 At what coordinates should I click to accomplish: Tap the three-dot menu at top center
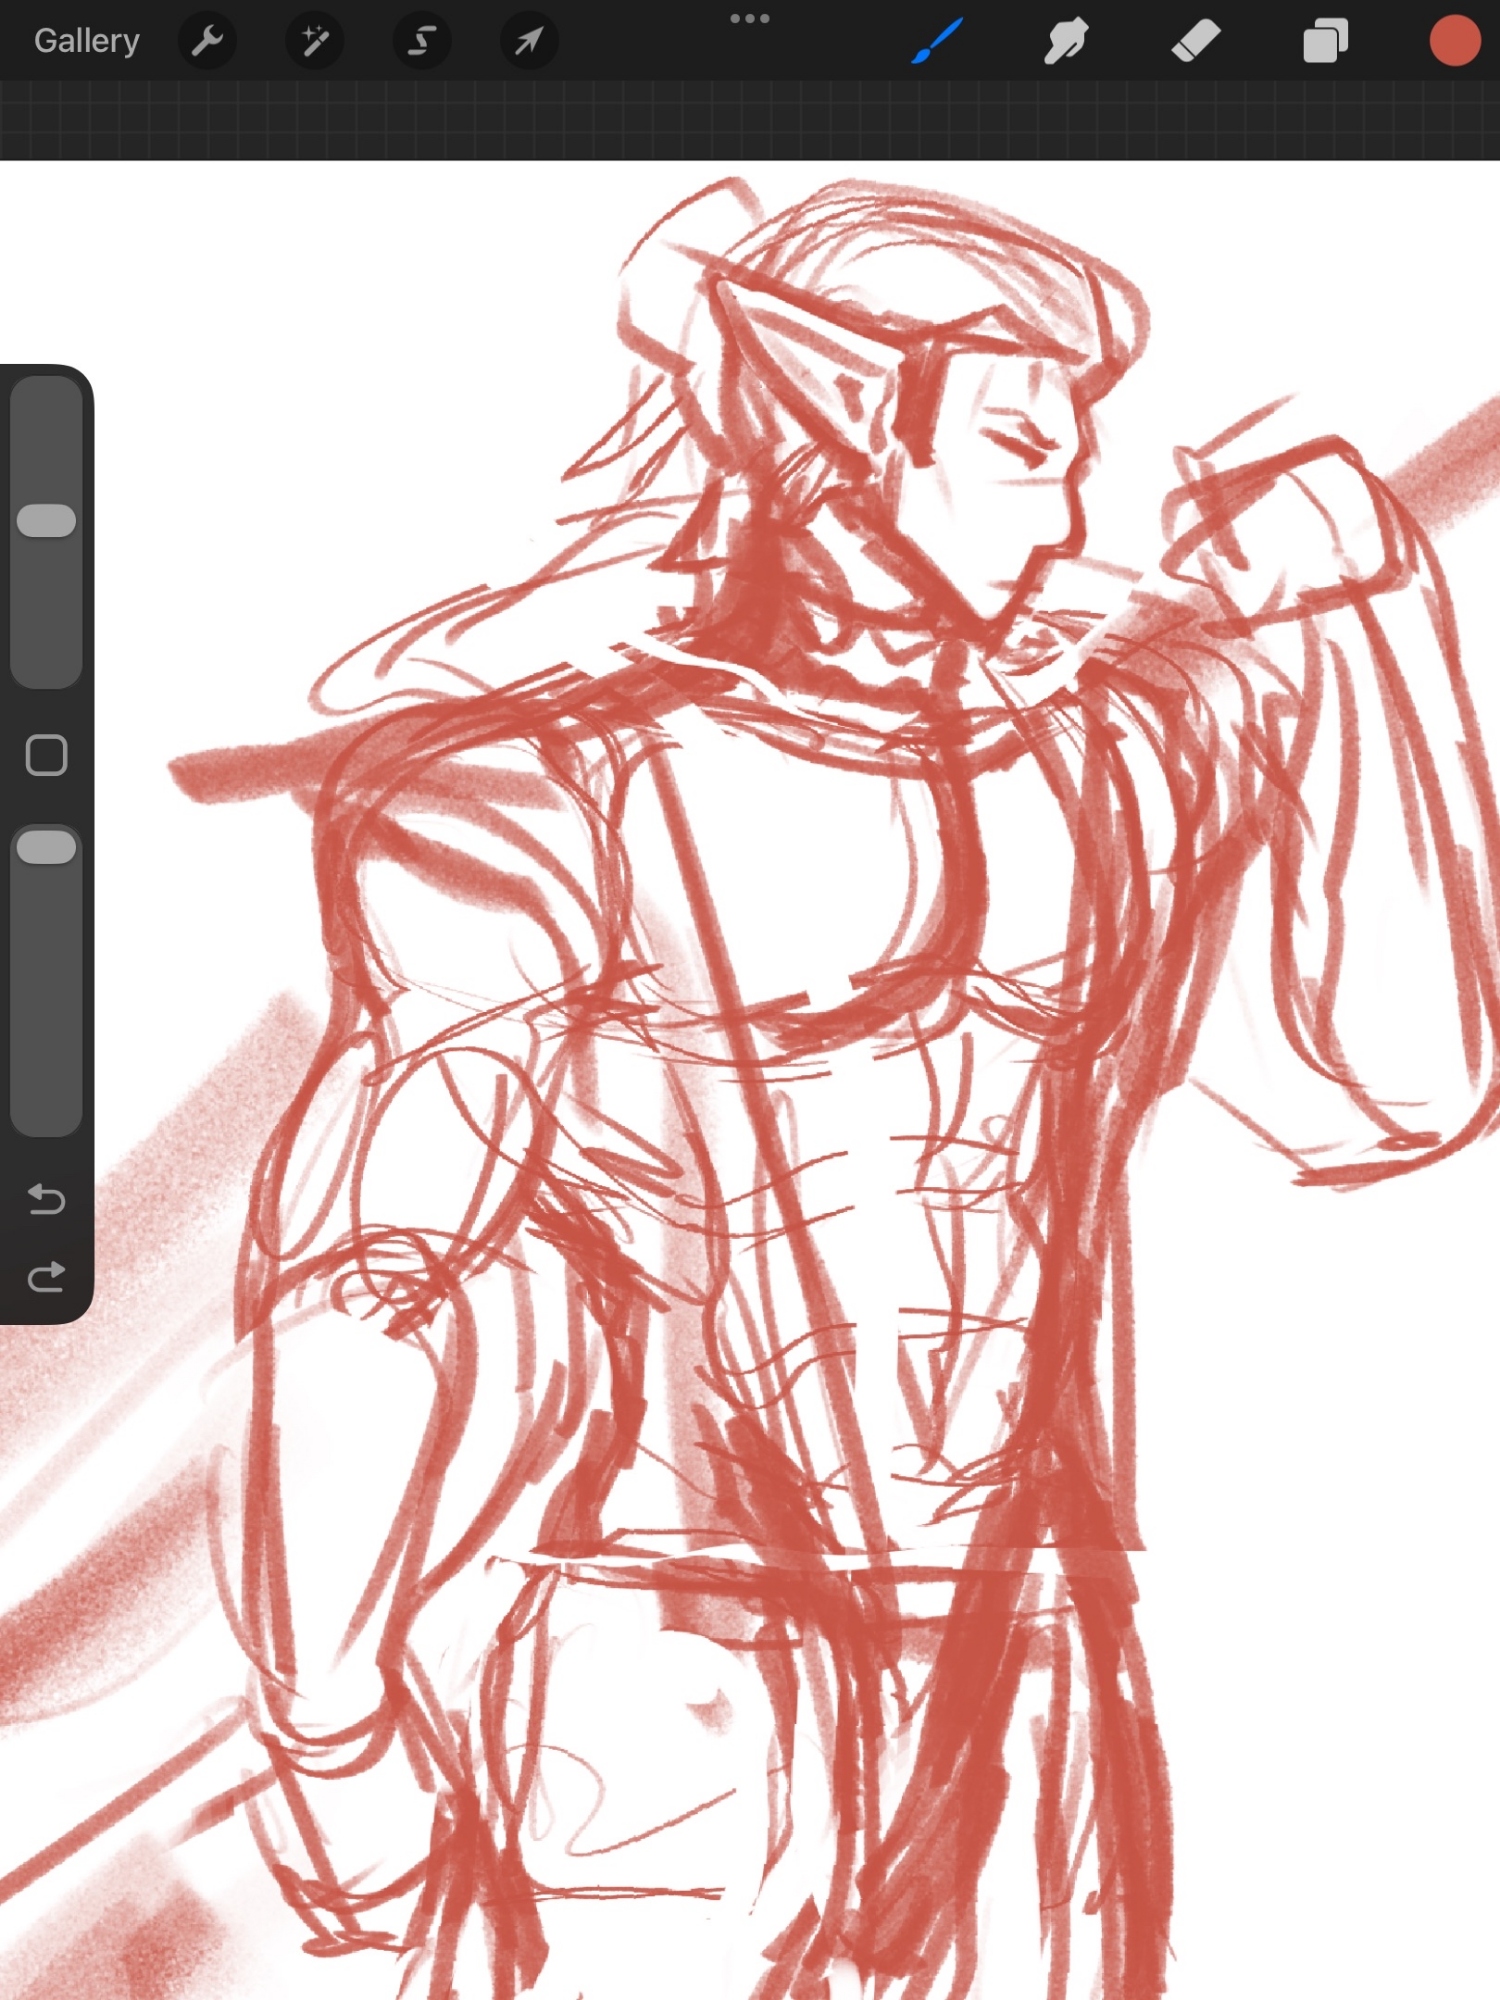point(749,19)
